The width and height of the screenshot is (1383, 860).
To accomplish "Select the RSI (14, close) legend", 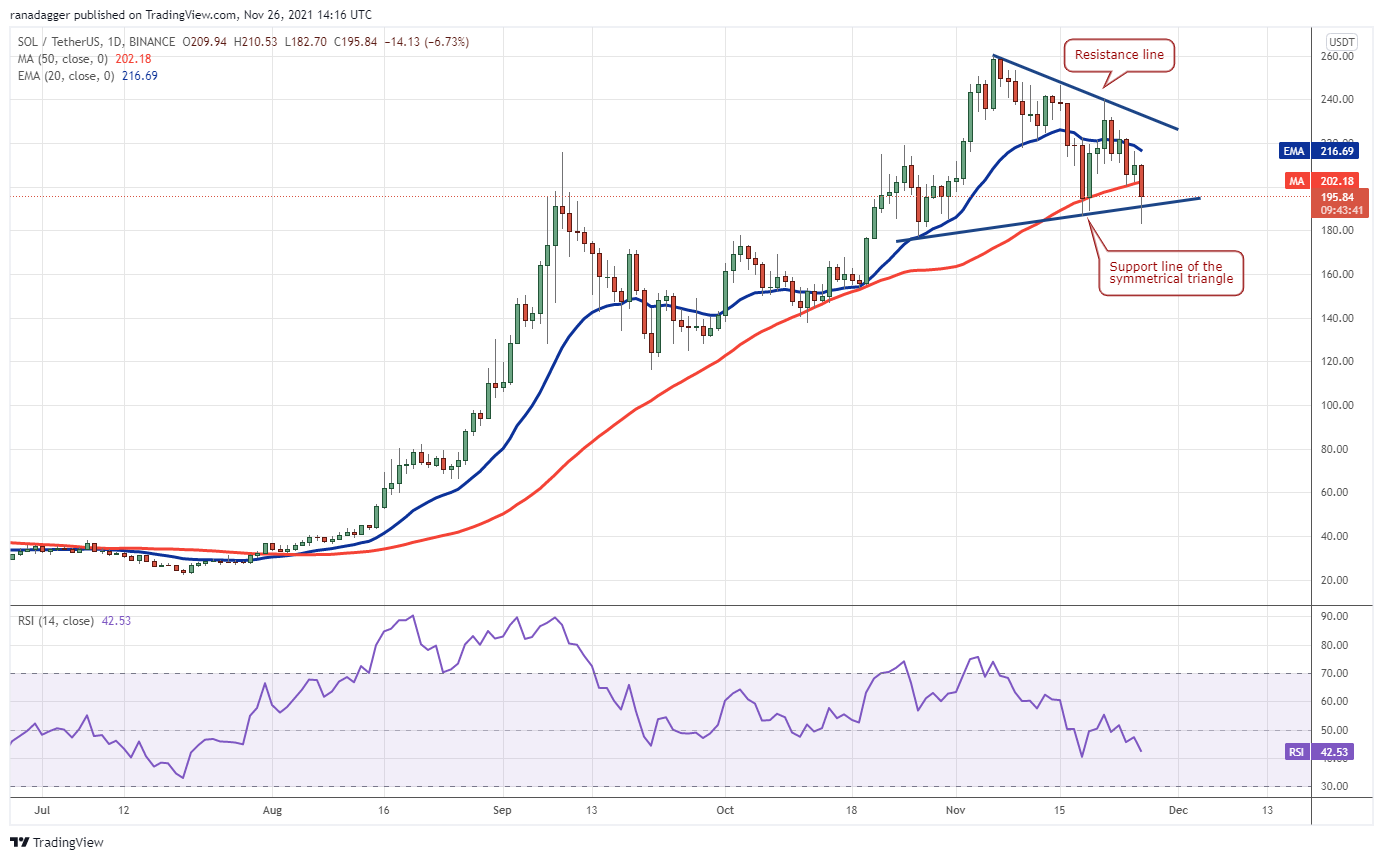I will coord(53,621).
